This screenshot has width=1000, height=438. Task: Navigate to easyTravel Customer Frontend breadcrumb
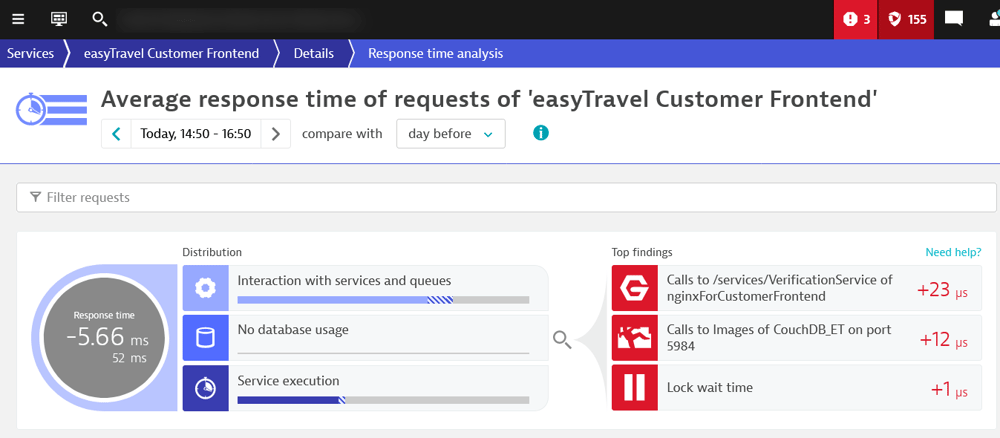pos(172,54)
